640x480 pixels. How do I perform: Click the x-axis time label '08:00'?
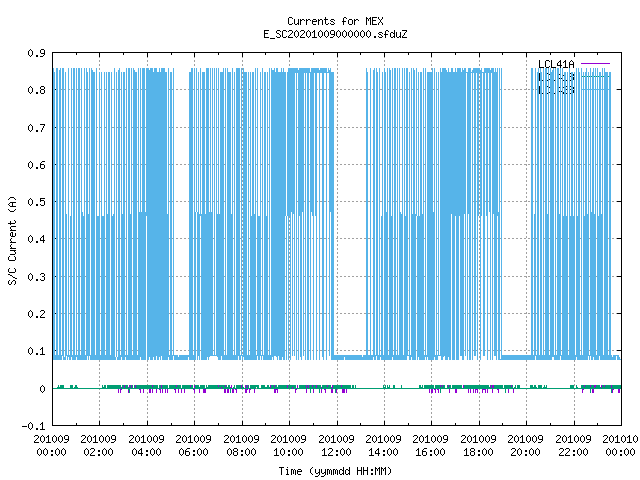tap(241, 452)
